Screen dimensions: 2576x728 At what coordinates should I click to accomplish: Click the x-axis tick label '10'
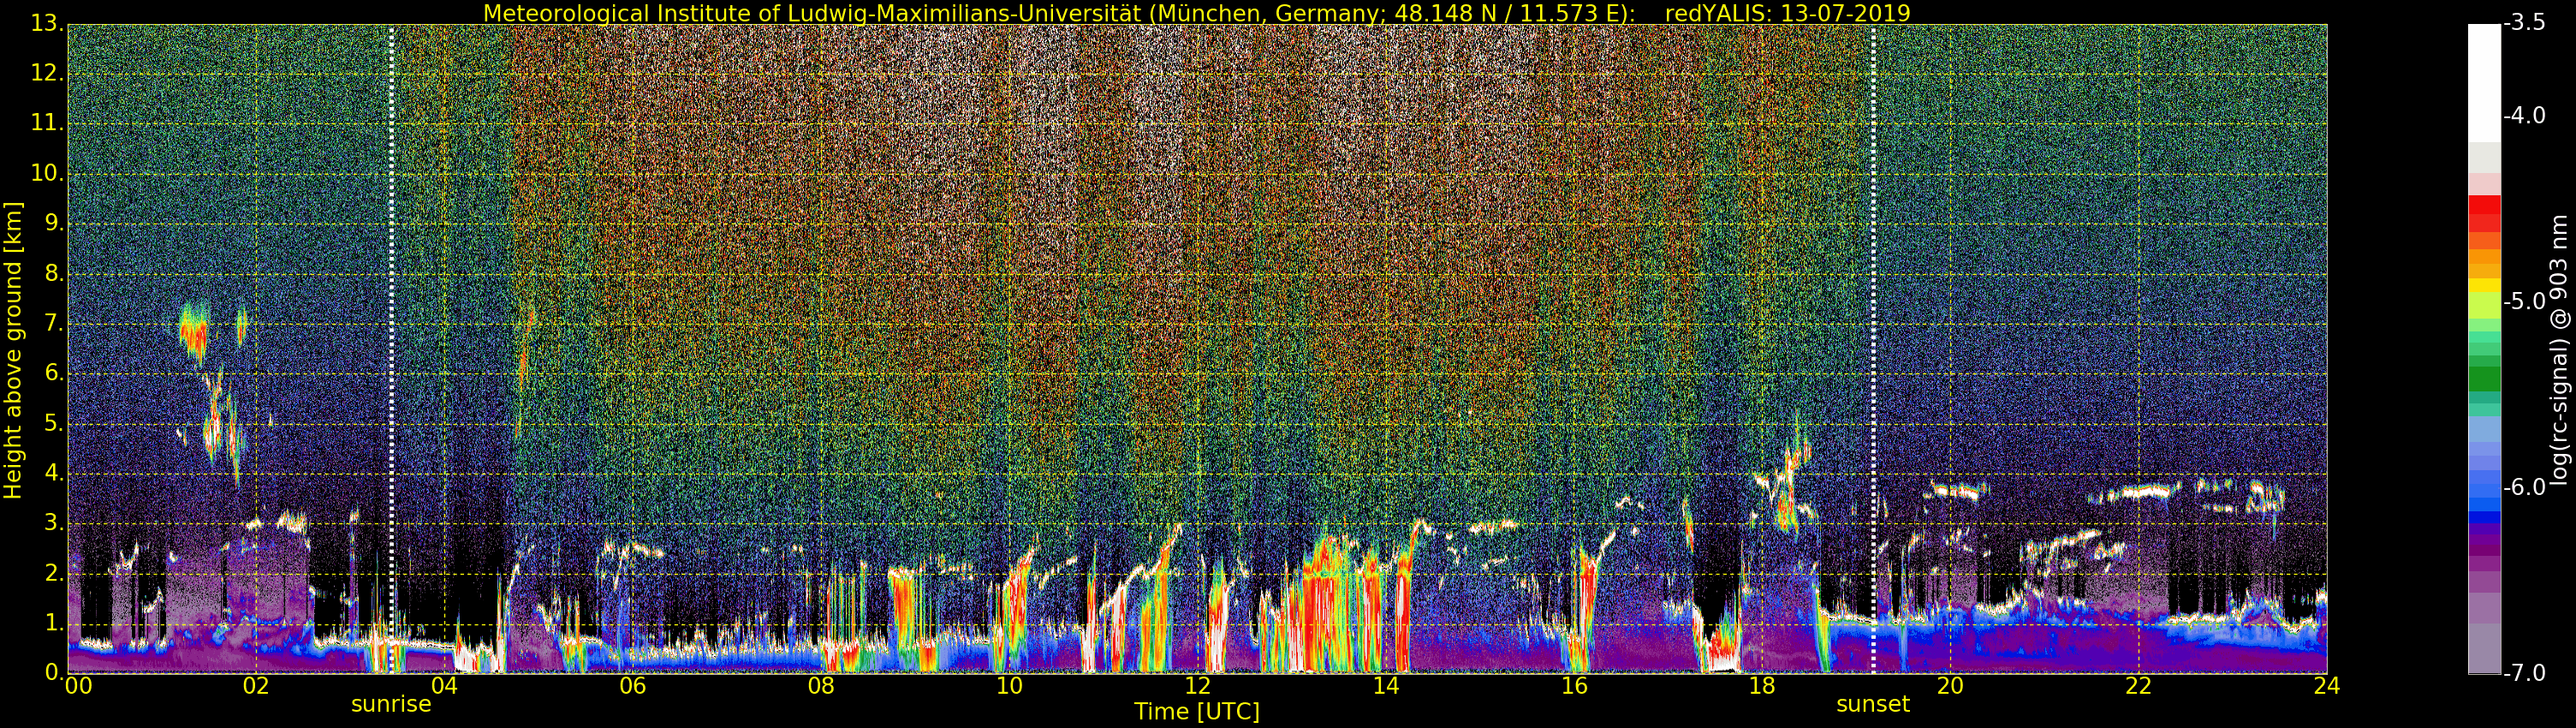point(1009,686)
